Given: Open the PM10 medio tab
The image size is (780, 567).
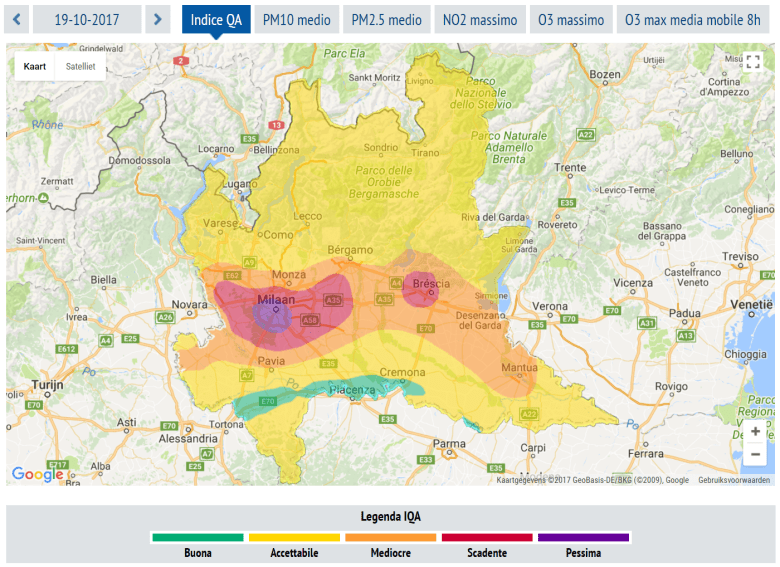Looking at the screenshot, I should (297, 20).
